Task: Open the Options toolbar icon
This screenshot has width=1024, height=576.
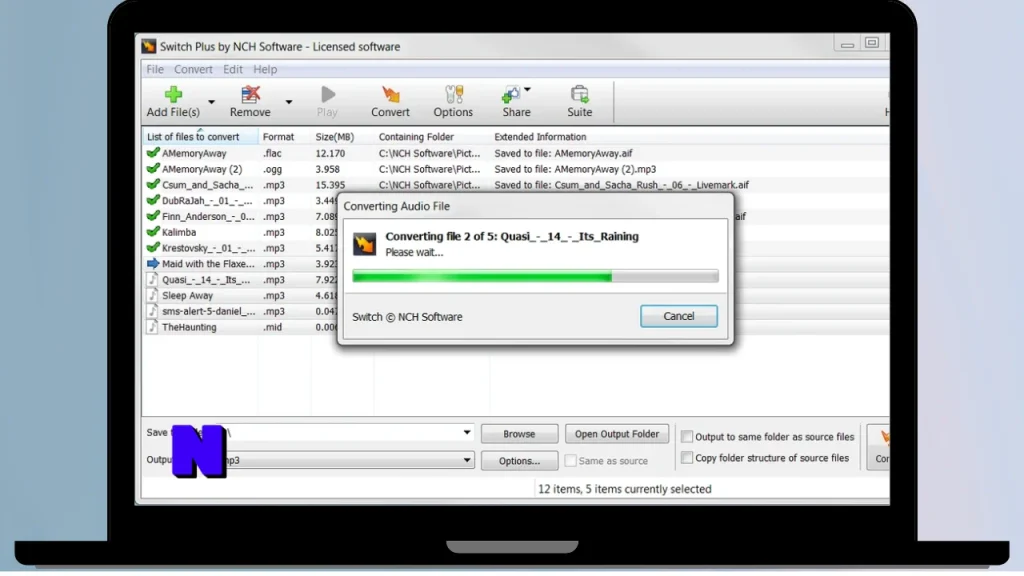Action: 453,95
